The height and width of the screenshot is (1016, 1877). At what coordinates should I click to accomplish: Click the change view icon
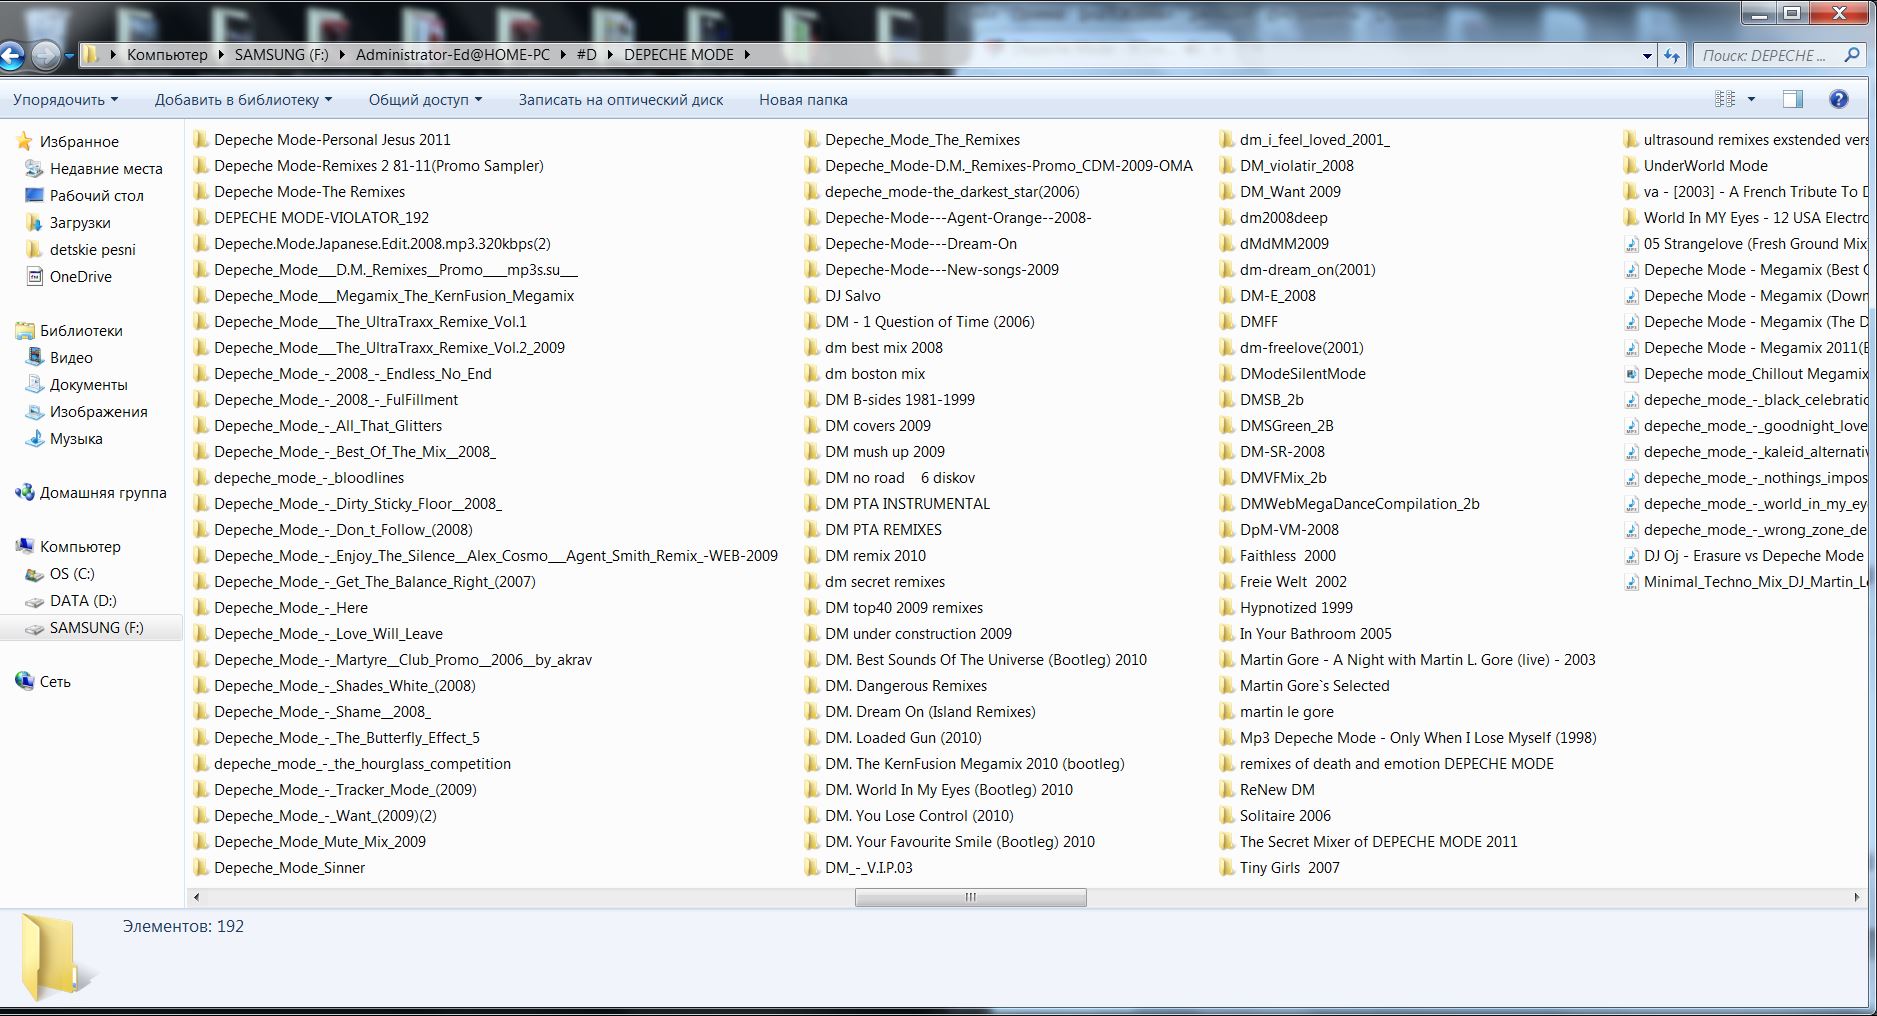1725,99
